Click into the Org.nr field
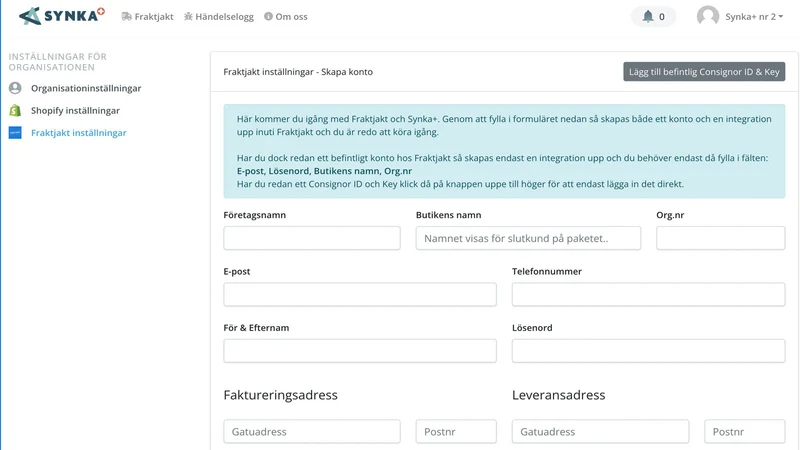800x450 pixels. pyautogui.click(x=720, y=238)
